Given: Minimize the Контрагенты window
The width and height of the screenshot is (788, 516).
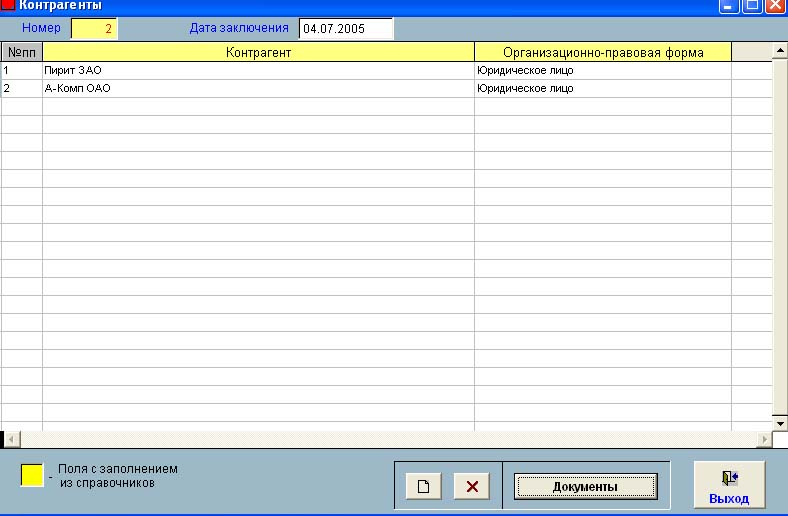Looking at the screenshot, I should click(x=729, y=5).
